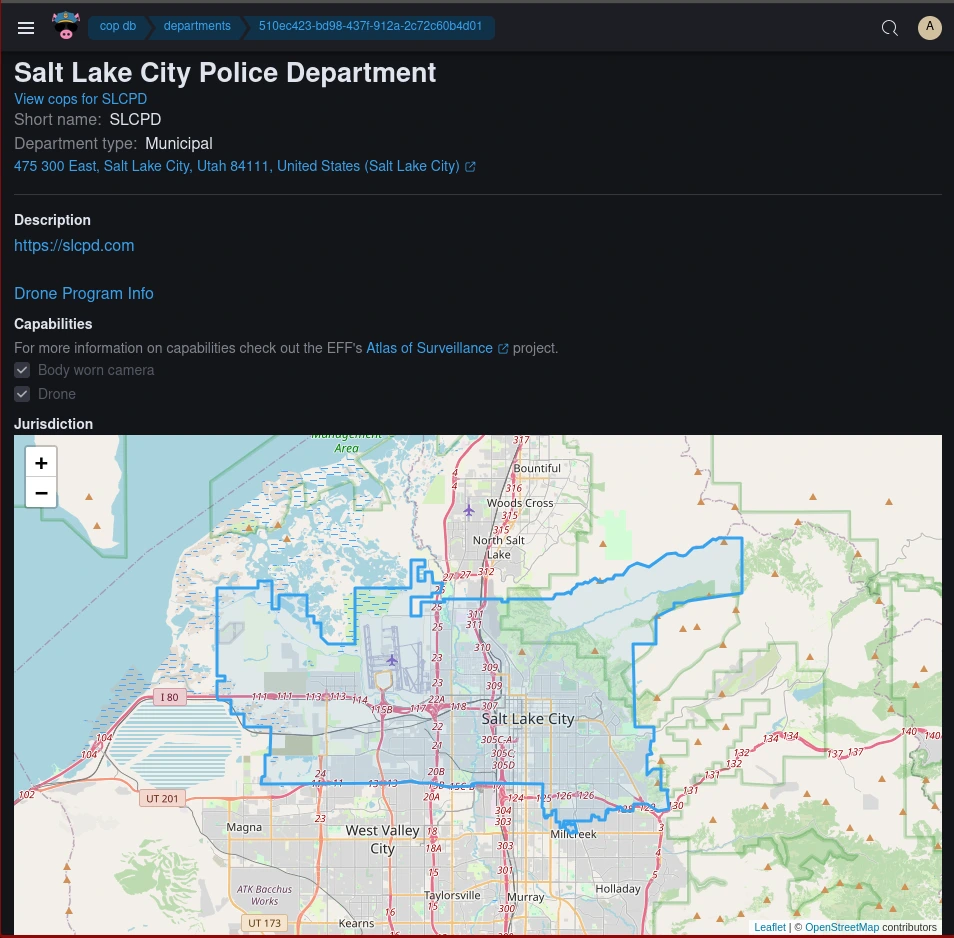Navigate to the cop db breadcrumb
This screenshot has width=954, height=938.
point(118,27)
